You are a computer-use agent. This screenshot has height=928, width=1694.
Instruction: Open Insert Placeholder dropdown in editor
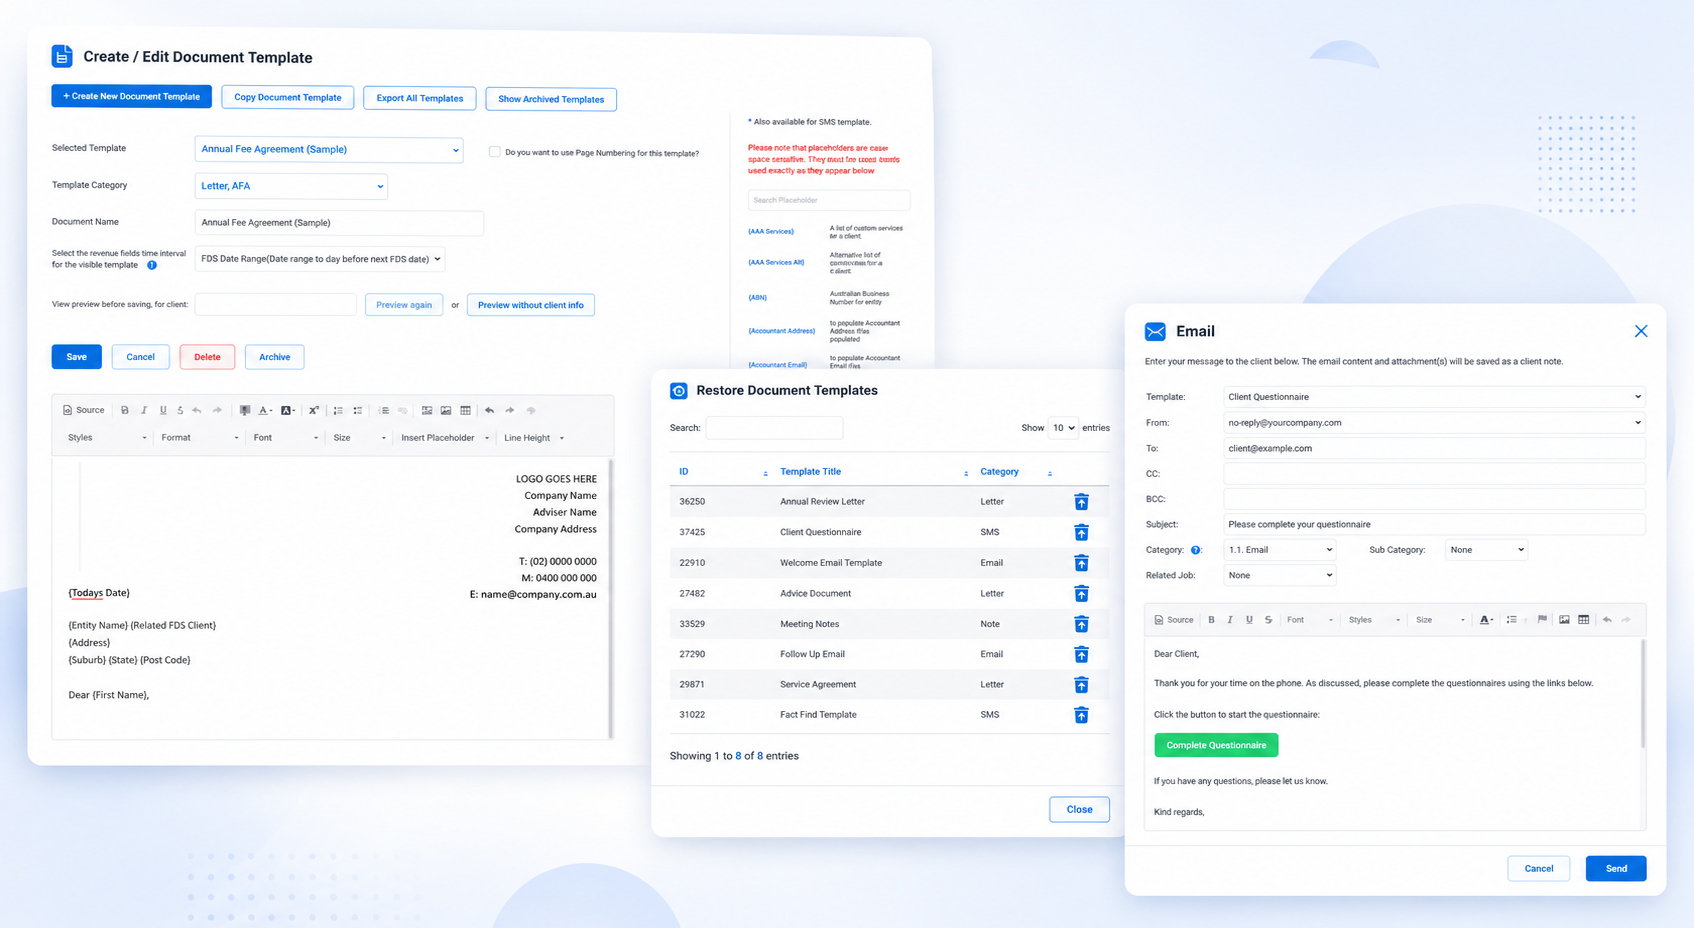pyautogui.click(x=445, y=438)
